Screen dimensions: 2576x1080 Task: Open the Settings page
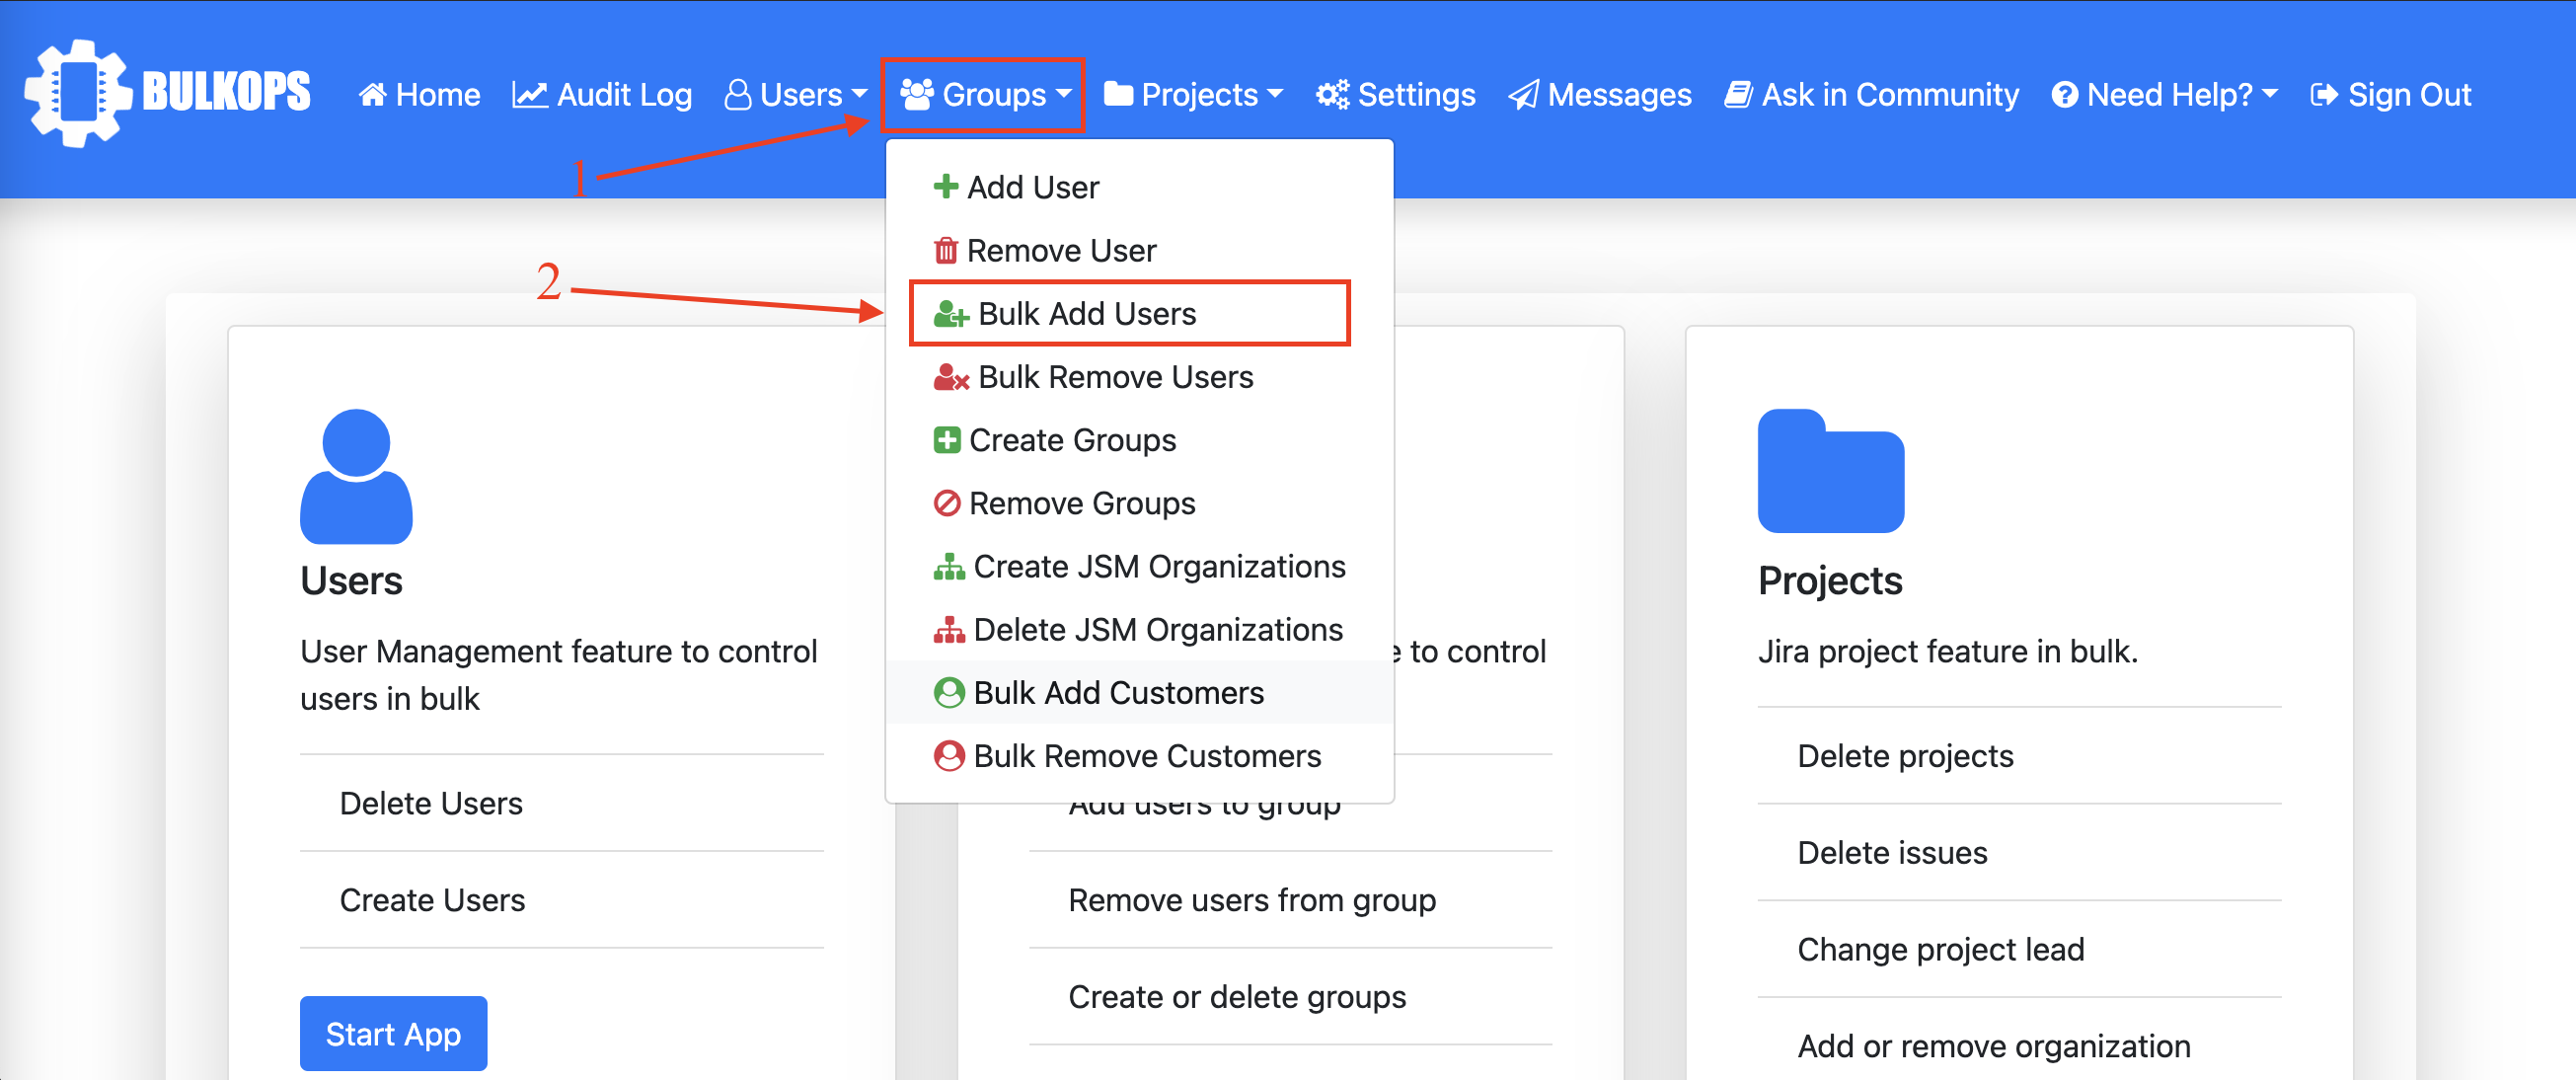[1395, 93]
